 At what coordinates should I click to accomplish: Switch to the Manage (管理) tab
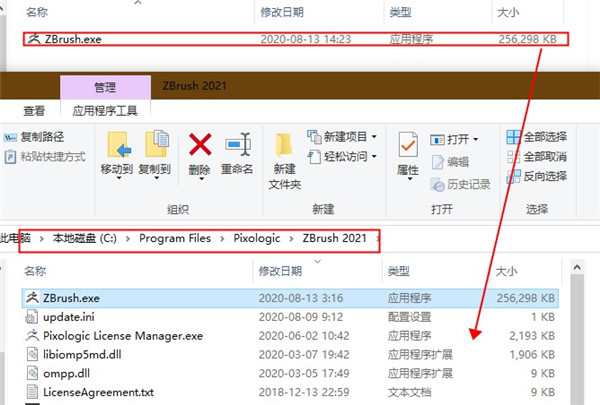click(x=105, y=87)
